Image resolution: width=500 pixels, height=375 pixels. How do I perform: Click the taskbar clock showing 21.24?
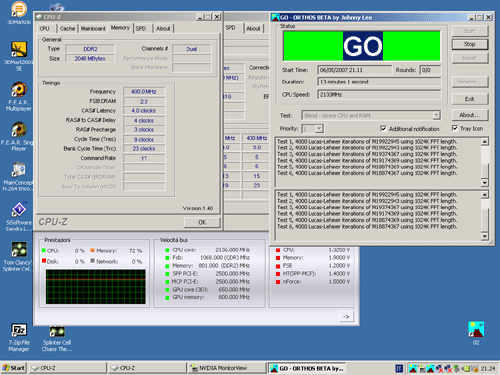pyautogui.click(x=488, y=368)
